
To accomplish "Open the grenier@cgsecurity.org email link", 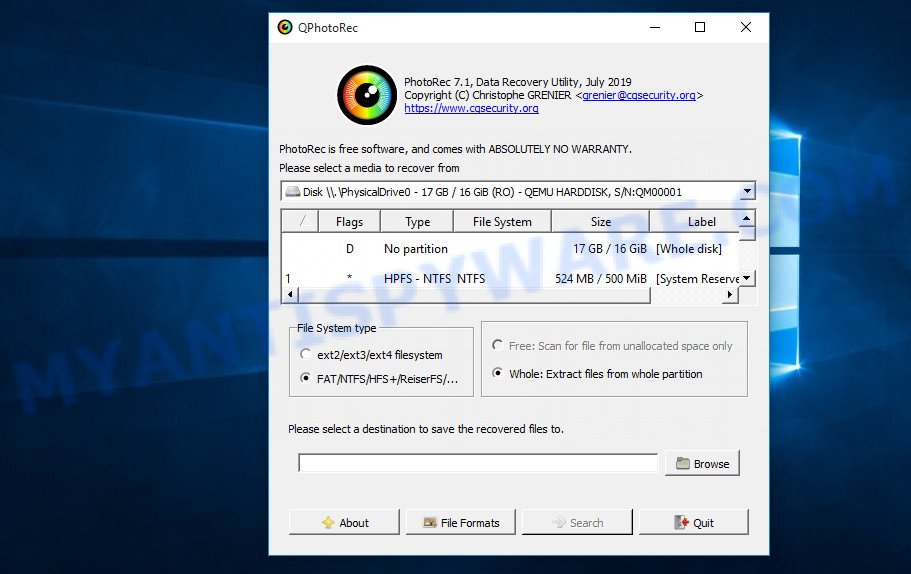I will (639, 95).
